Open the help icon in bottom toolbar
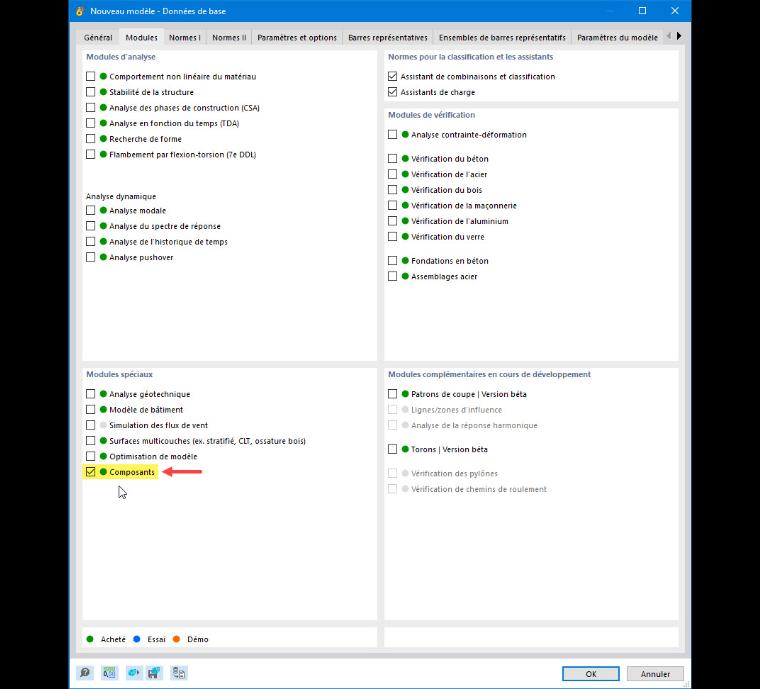This screenshot has width=760, height=689. [85, 673]
